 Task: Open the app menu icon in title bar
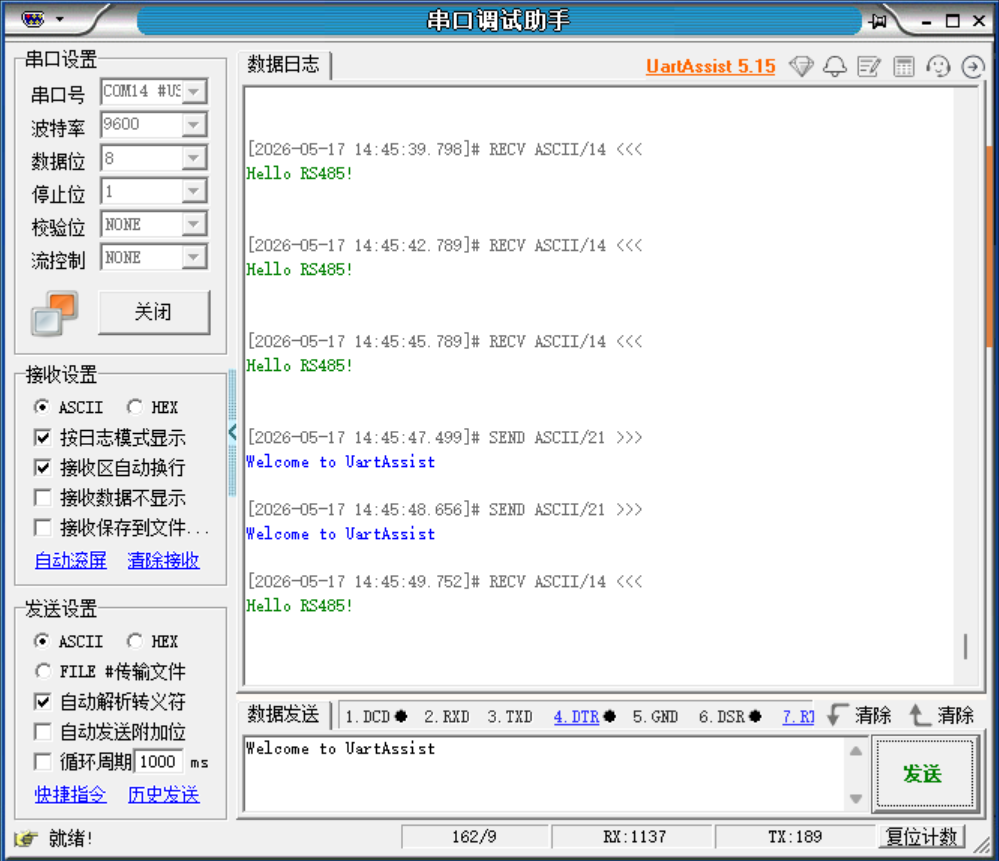(x=33, y=19)
